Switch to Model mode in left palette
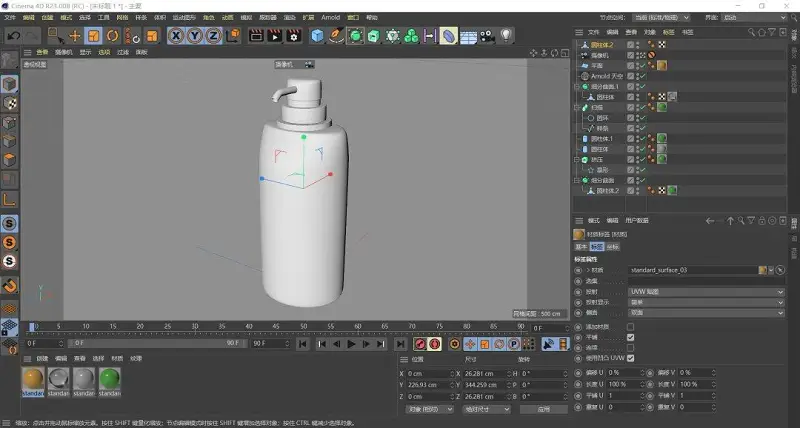The width and height of the screenshot is (800, 428). click(9, 84)
